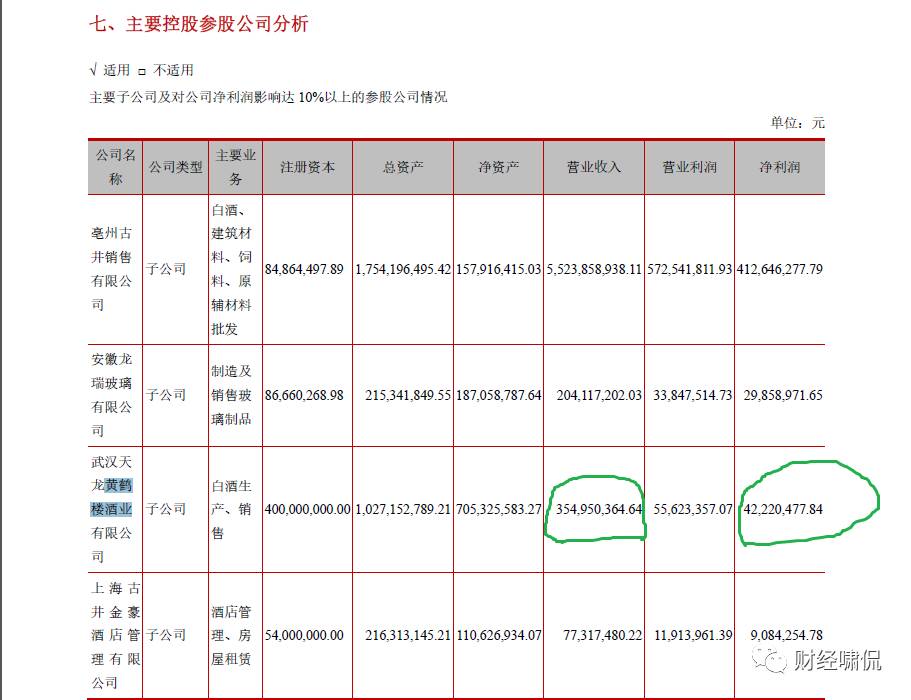Viewport: 911px width, 700px height.
Task: Click total assets 1,754,196,495.42
Action: tap(403, 270)
